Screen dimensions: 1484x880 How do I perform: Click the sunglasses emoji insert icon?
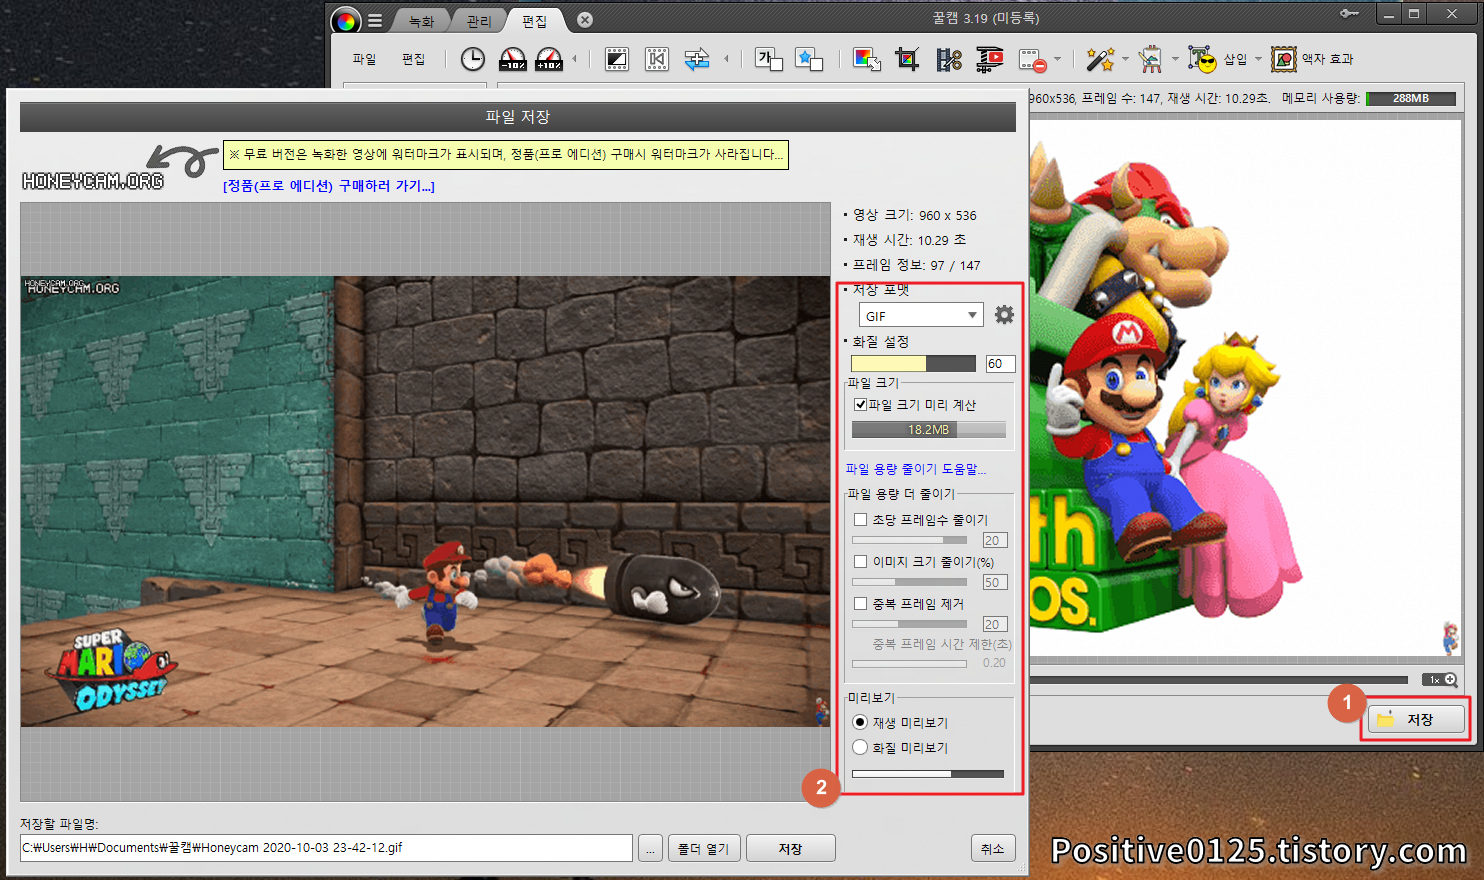1202,59
